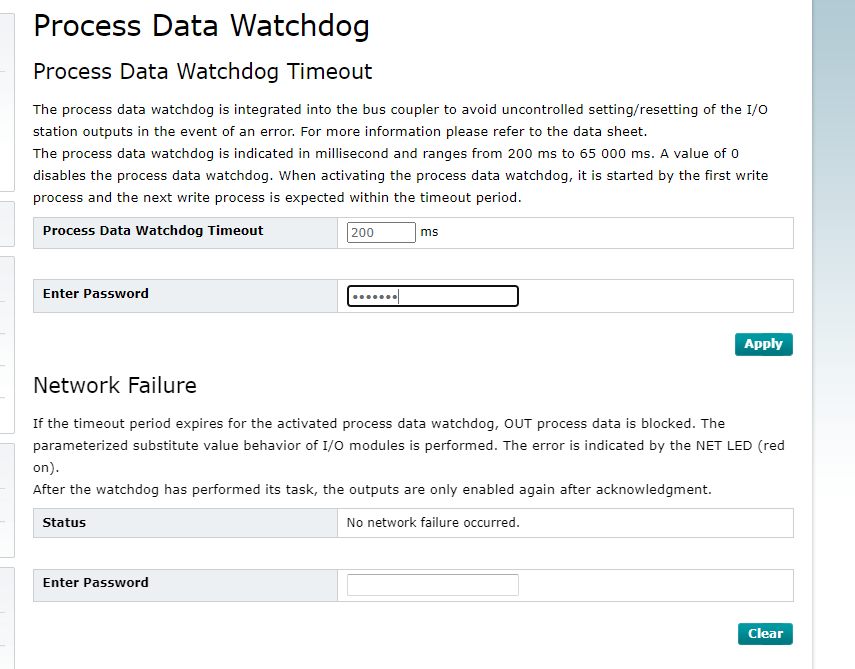Click the Status label cell
The height and width of the screenshot is (669, 855).
[185, 523]
